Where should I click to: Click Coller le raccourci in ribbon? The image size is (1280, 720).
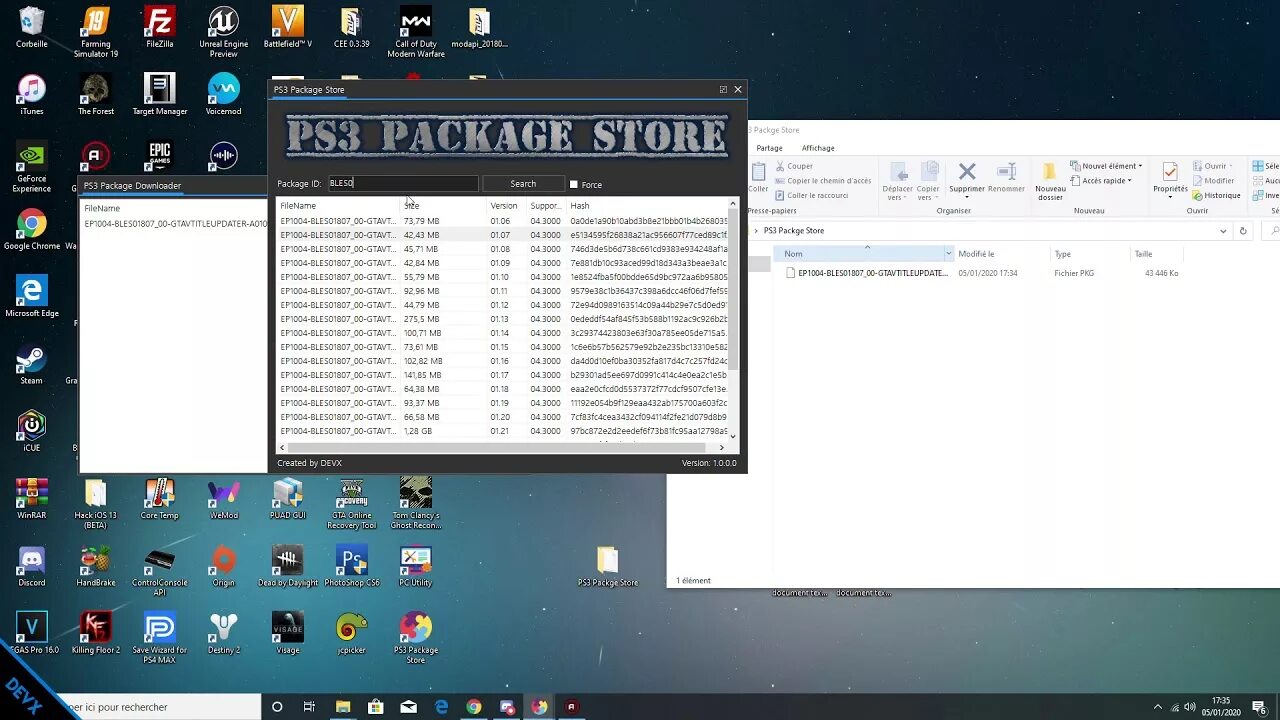pyautogui.click(x=811, y=195)
